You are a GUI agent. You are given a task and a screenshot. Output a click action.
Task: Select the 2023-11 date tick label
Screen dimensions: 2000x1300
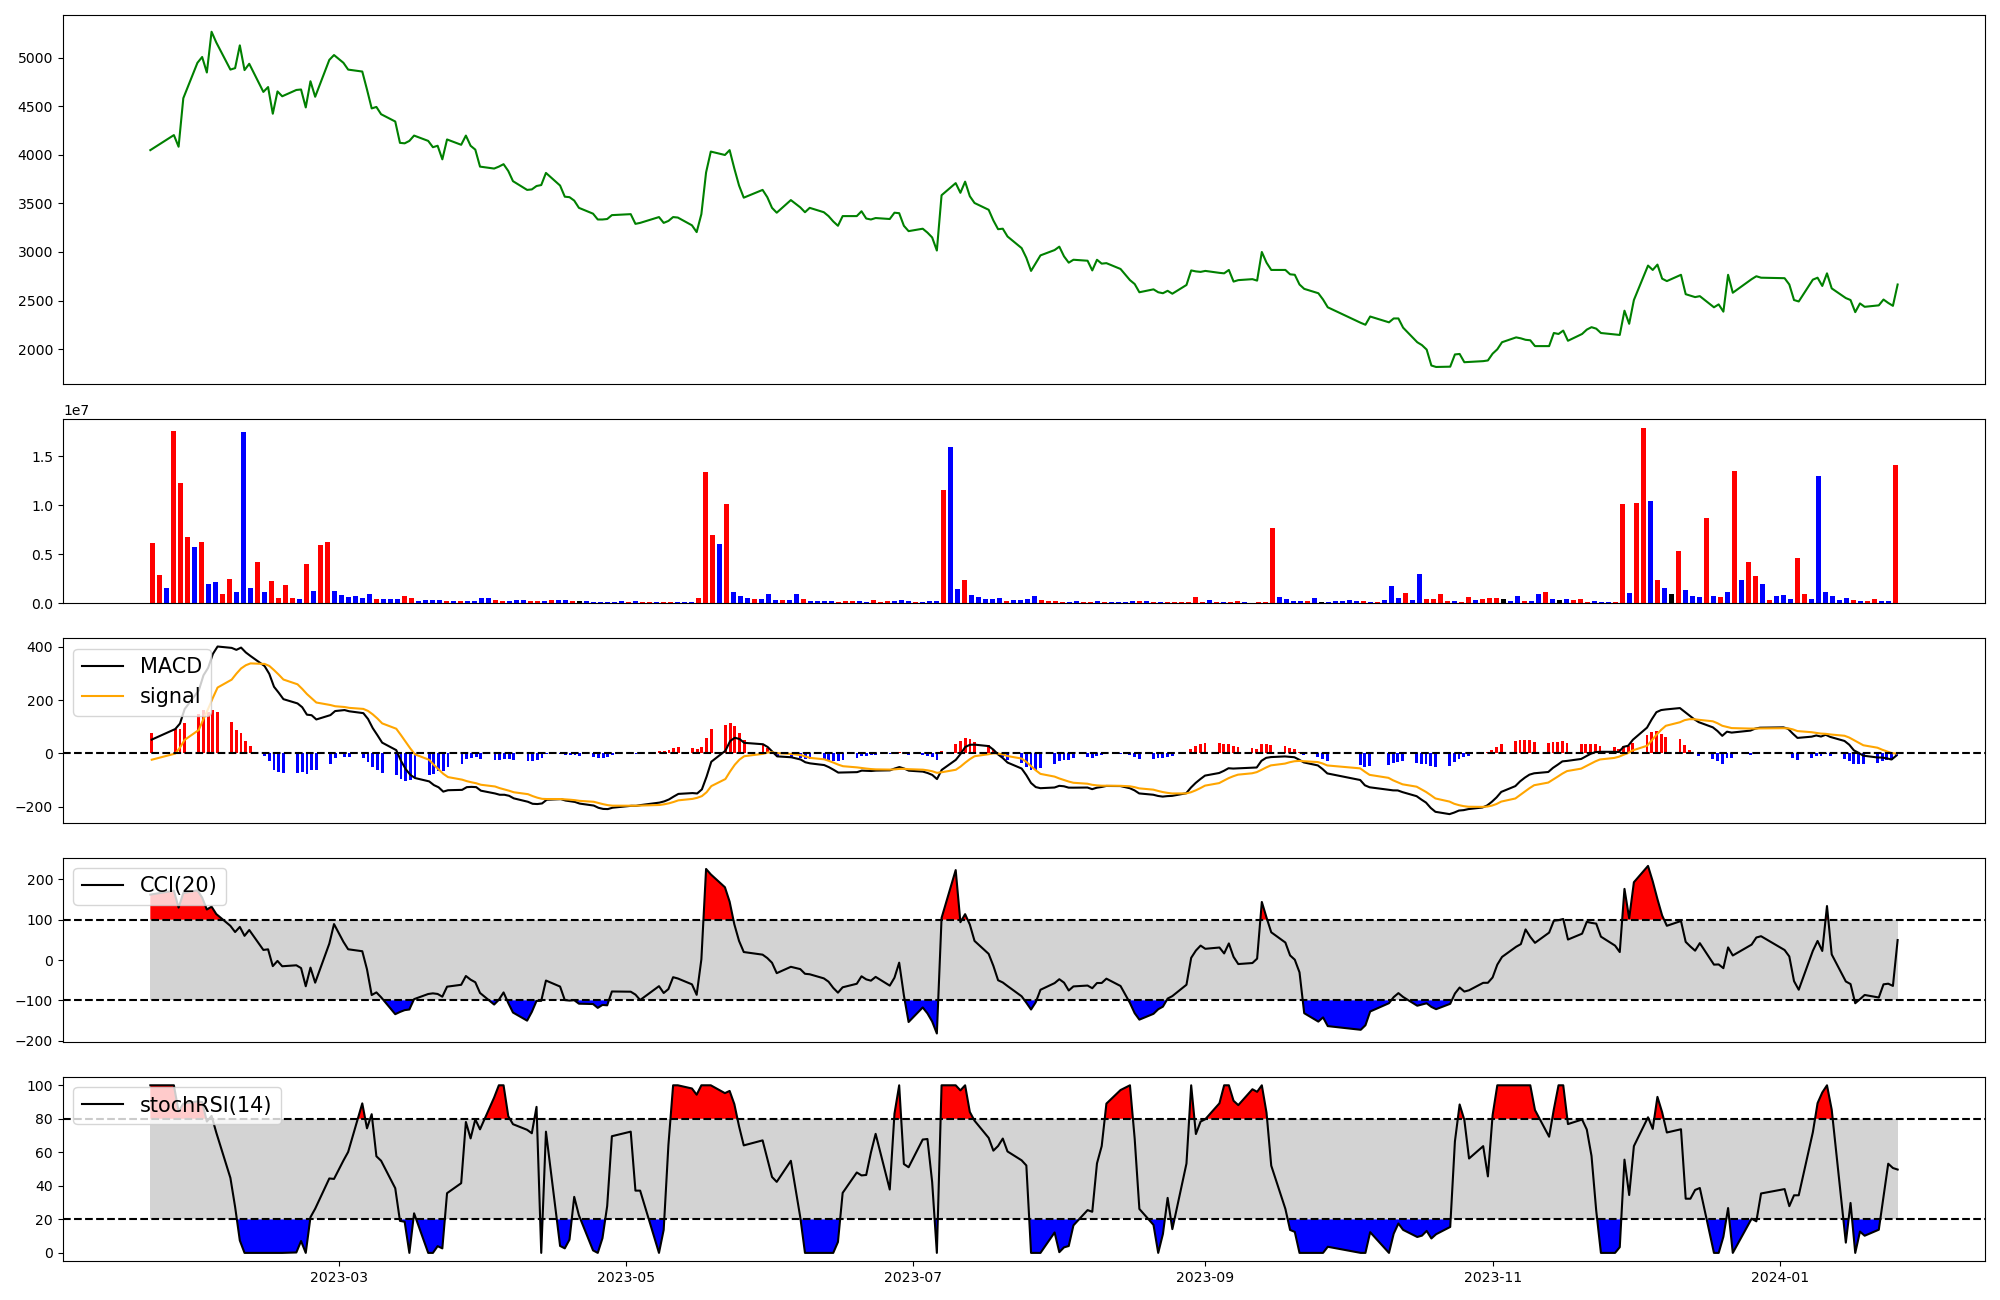1493,1277
